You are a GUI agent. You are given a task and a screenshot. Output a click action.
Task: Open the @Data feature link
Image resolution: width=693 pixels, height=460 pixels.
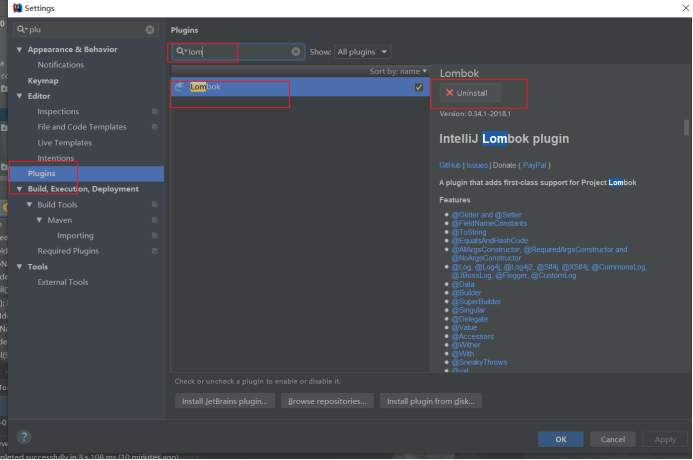click(463, 285)
